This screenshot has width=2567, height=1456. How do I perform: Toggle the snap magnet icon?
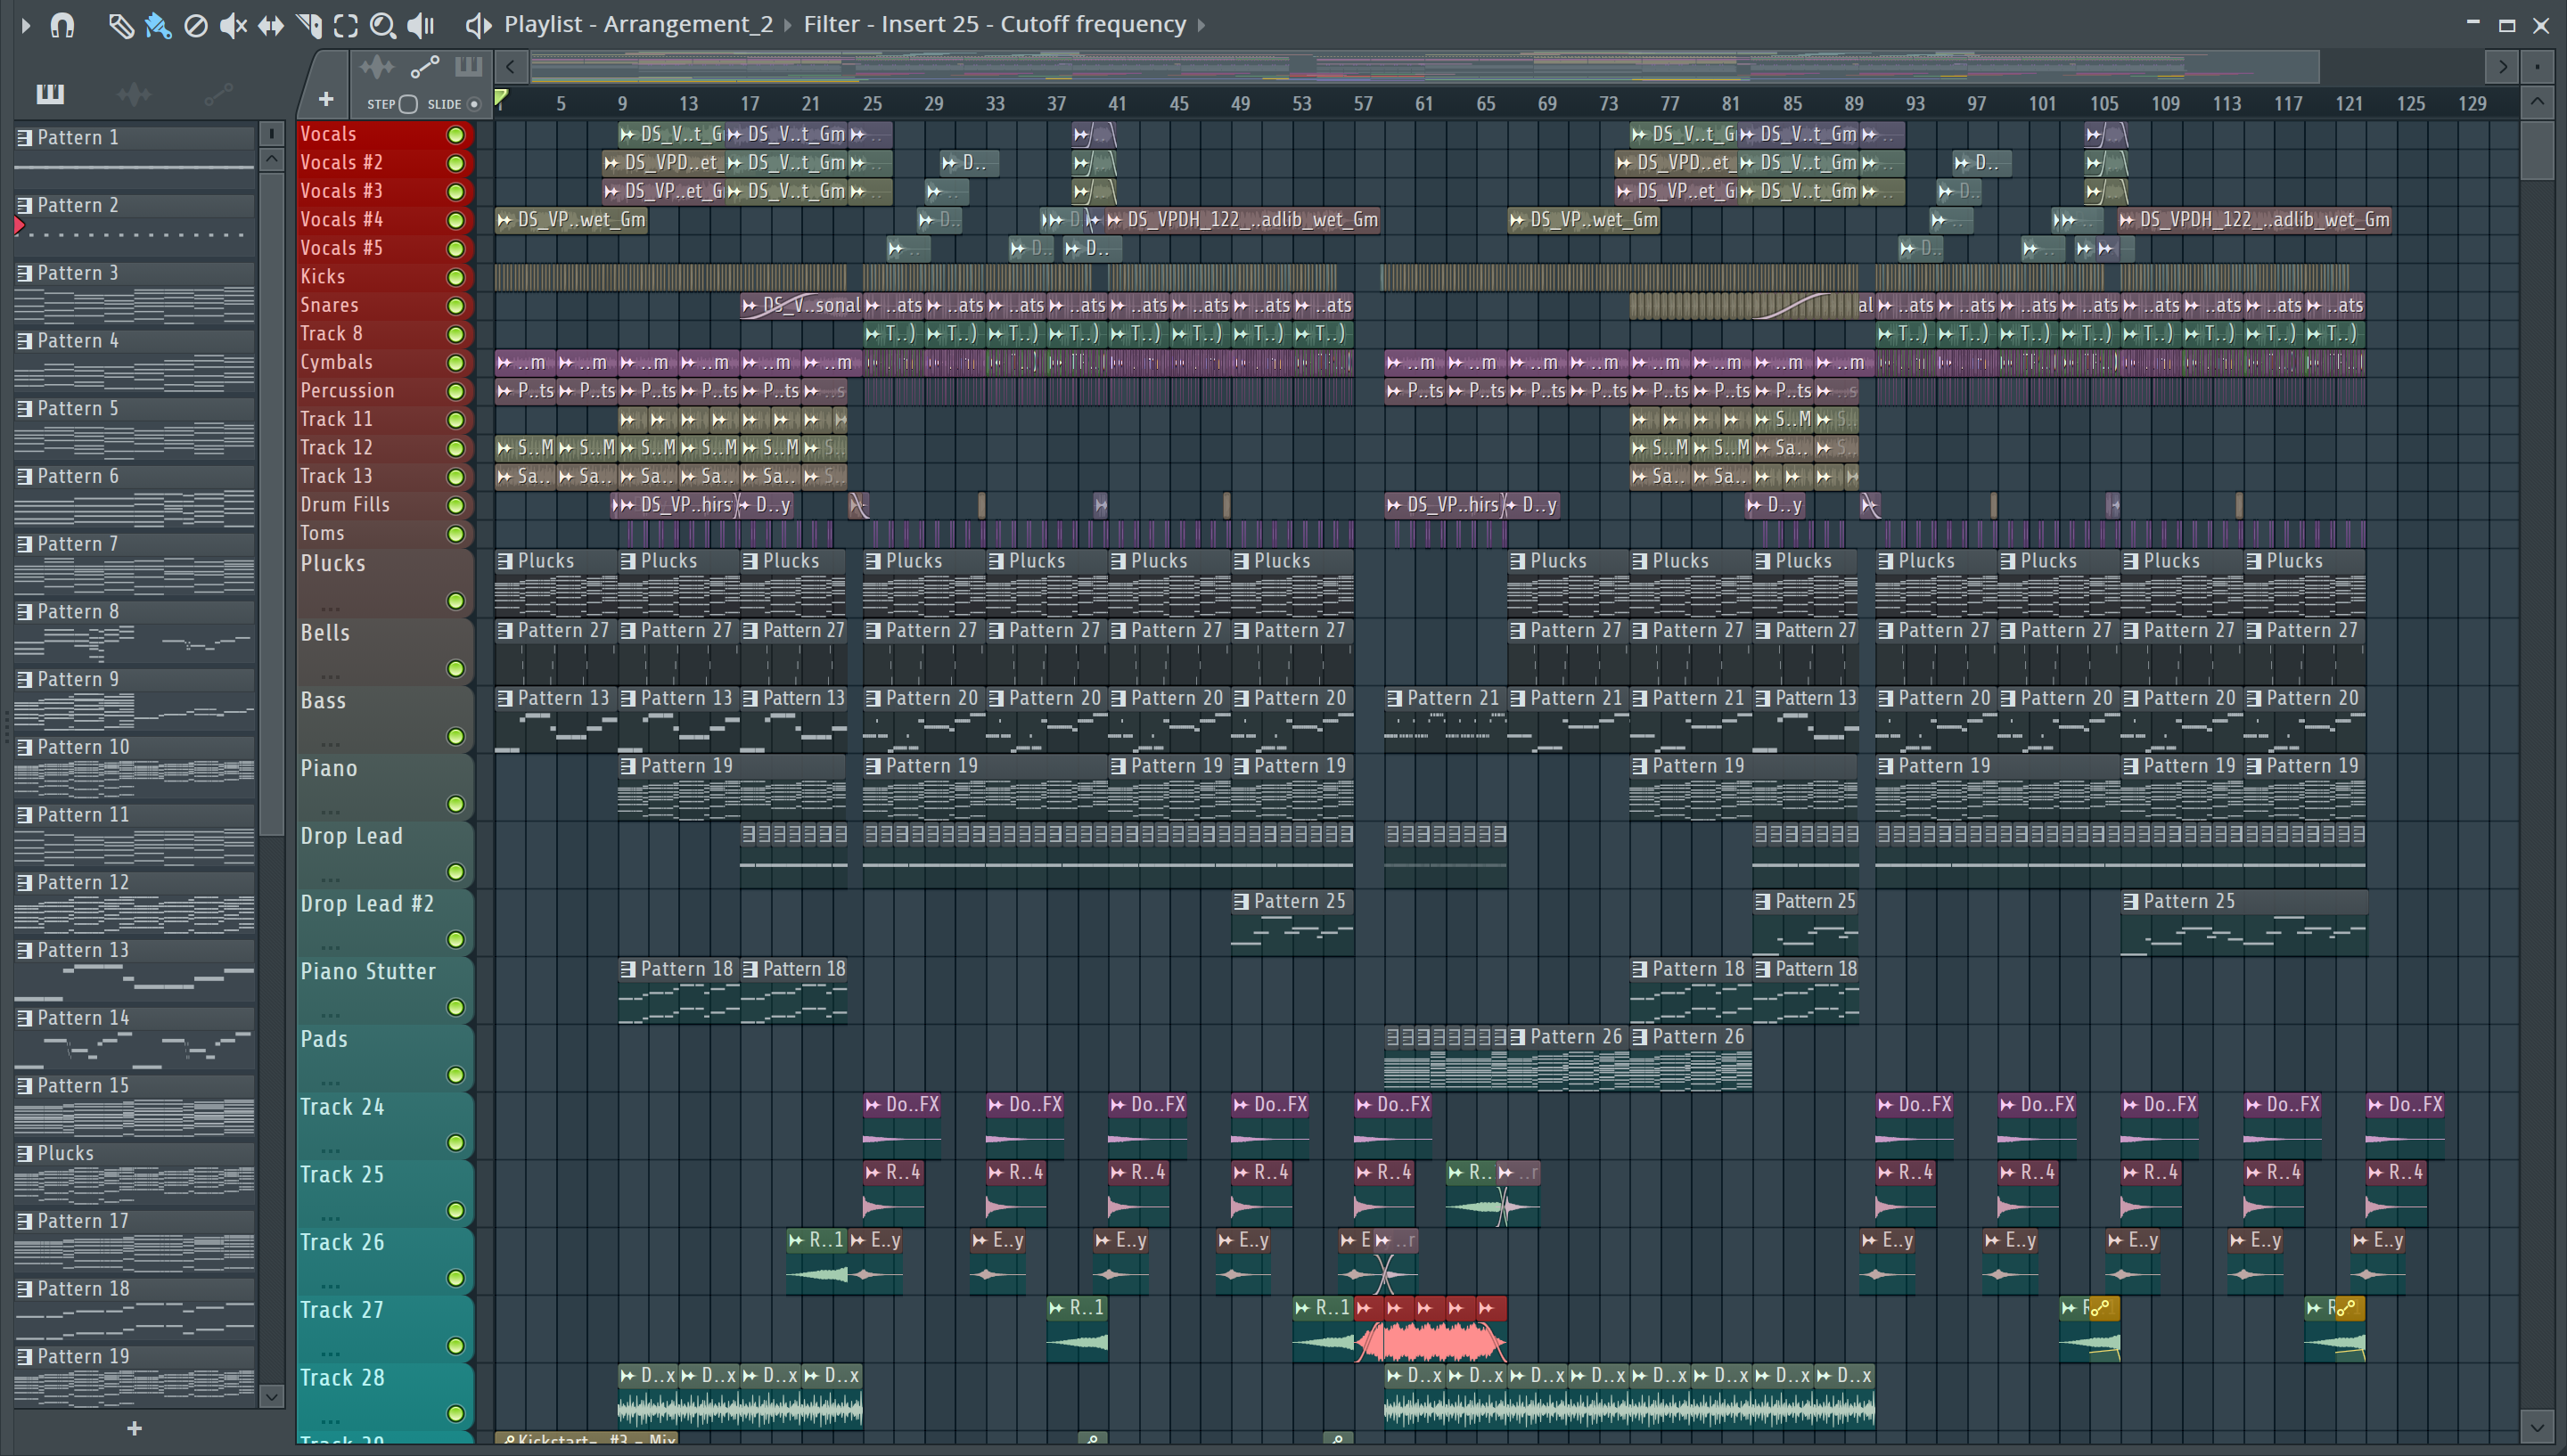[62, 24]
